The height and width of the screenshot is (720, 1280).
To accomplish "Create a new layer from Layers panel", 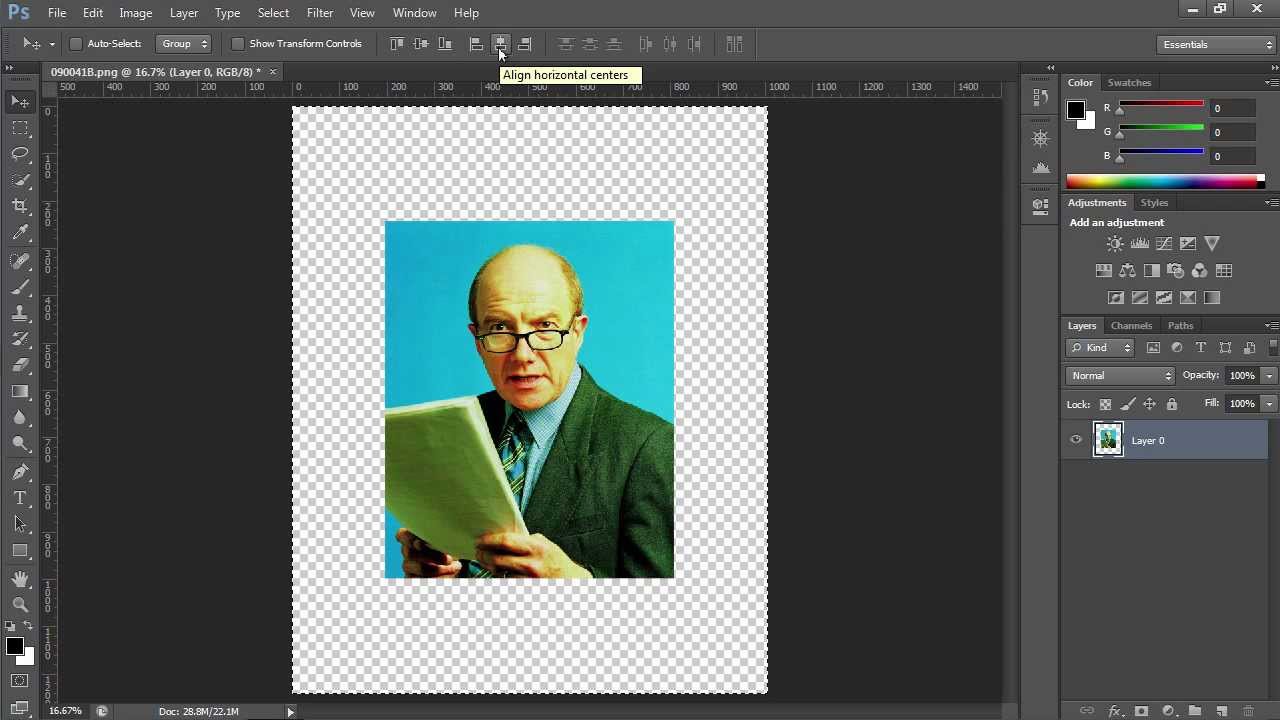I will pyautogui.click(x=1221, y=711).
